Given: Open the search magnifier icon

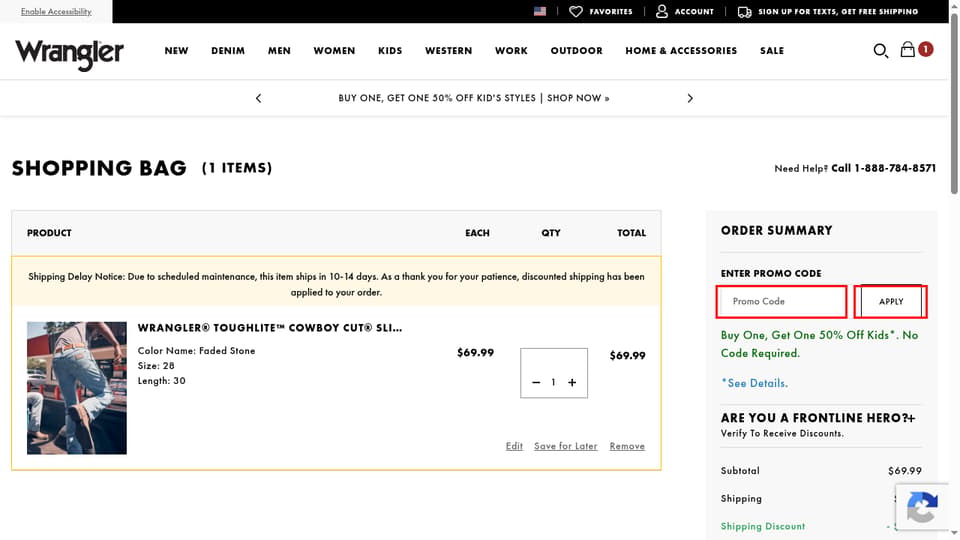Looking at the screenshot, I should coord(880,50).
